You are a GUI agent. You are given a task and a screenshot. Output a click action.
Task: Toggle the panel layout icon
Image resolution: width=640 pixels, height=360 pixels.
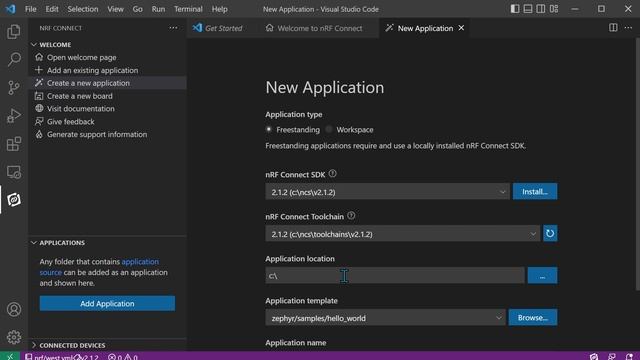point(528,9)
